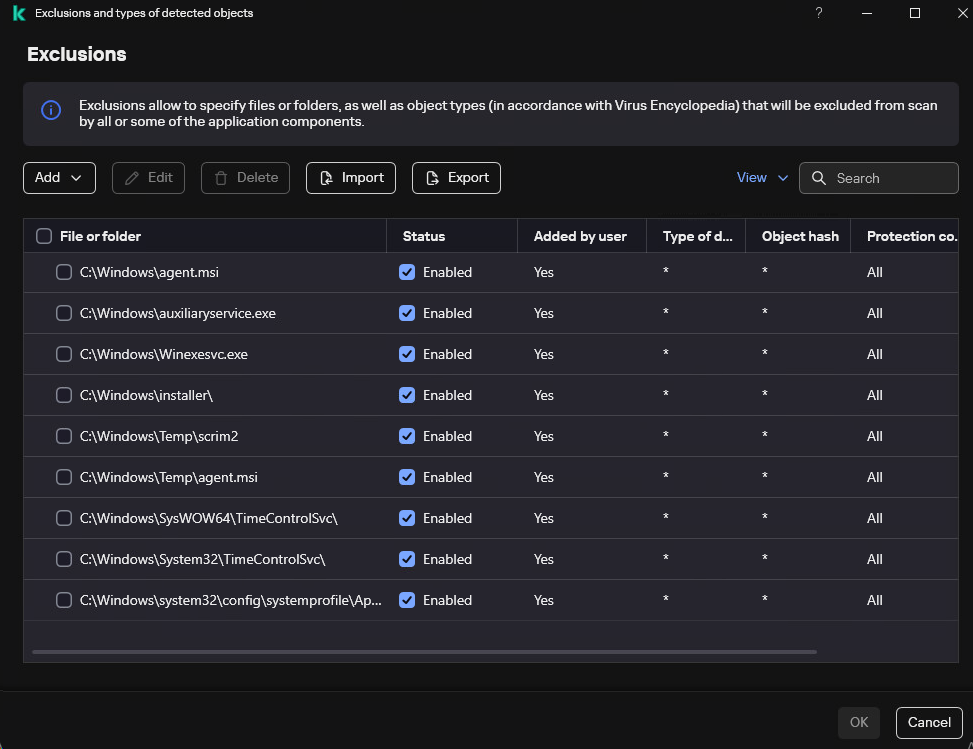Open the Add dropdown menu
The width and height of the screenshot is (973, 749).
59,178
